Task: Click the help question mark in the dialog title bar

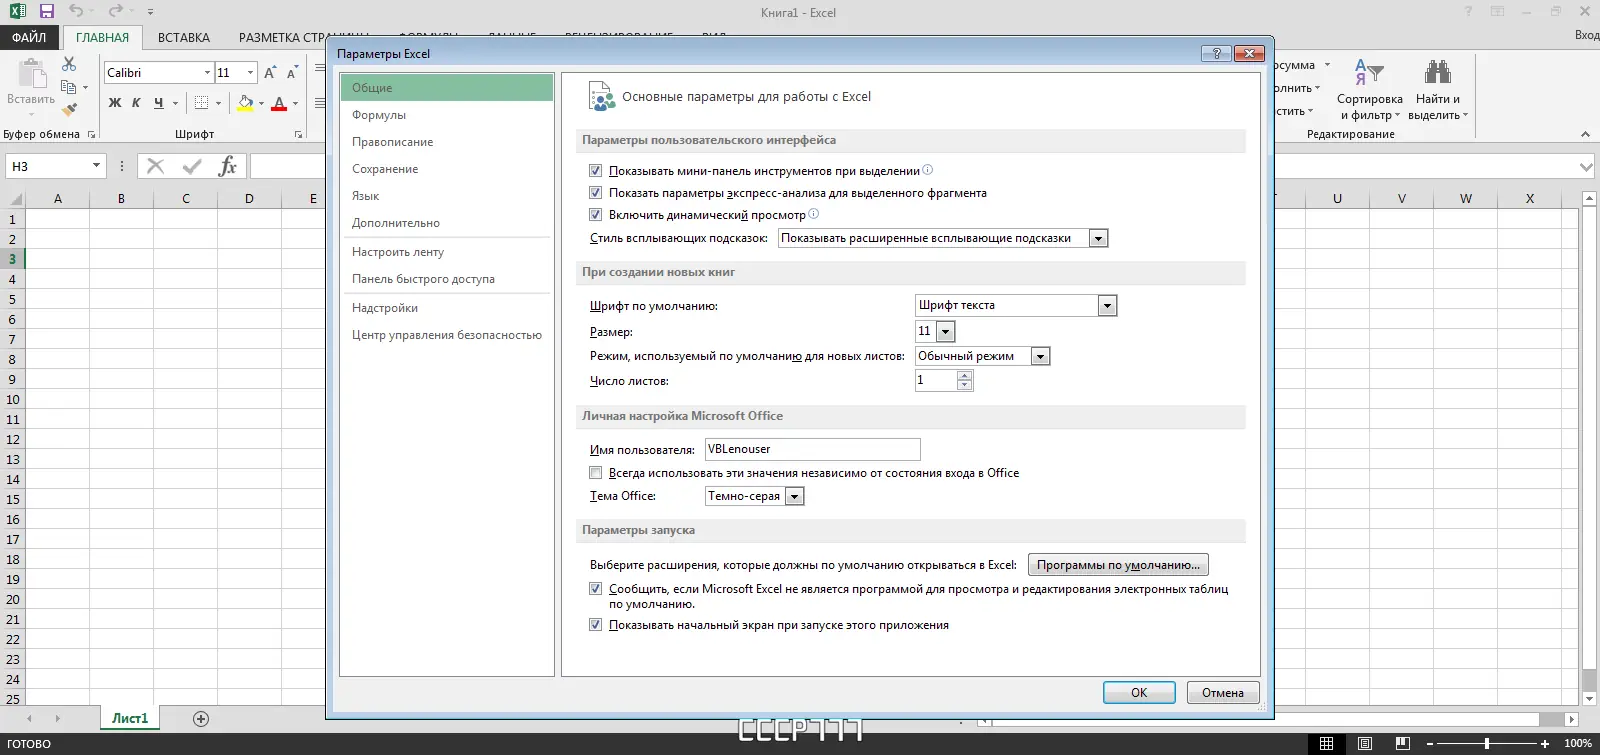Action: pos(1216,54)
